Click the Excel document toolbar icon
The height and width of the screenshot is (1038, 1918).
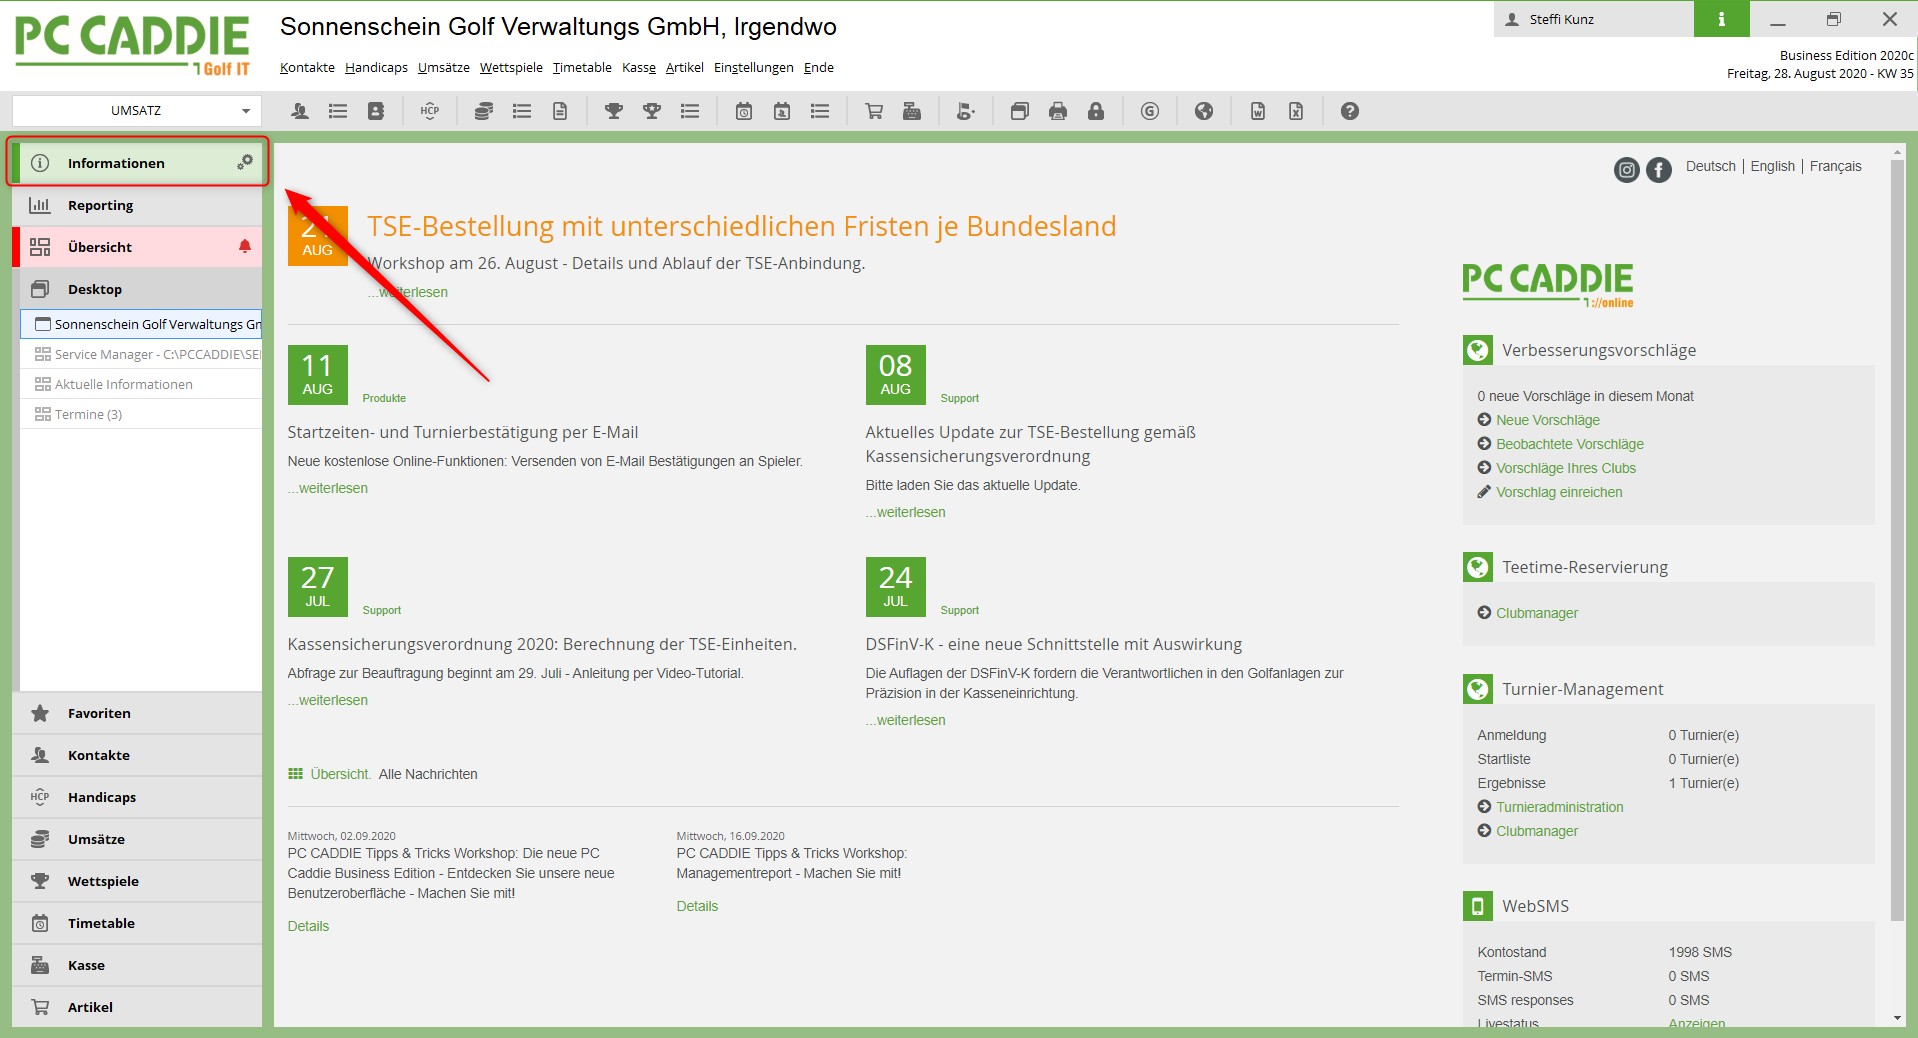[1296, 111]
